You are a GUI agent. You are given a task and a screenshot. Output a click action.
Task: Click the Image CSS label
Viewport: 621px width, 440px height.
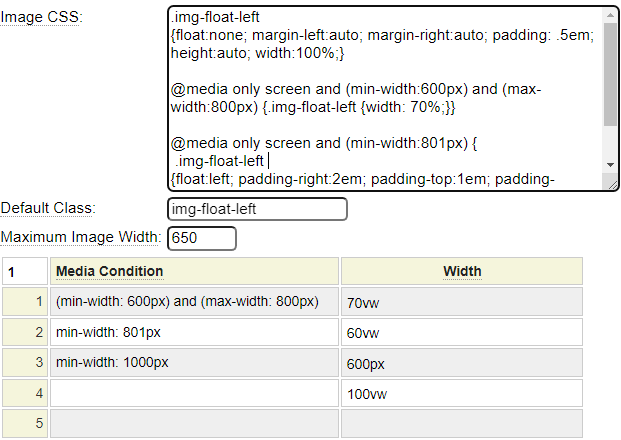[42, 19]
